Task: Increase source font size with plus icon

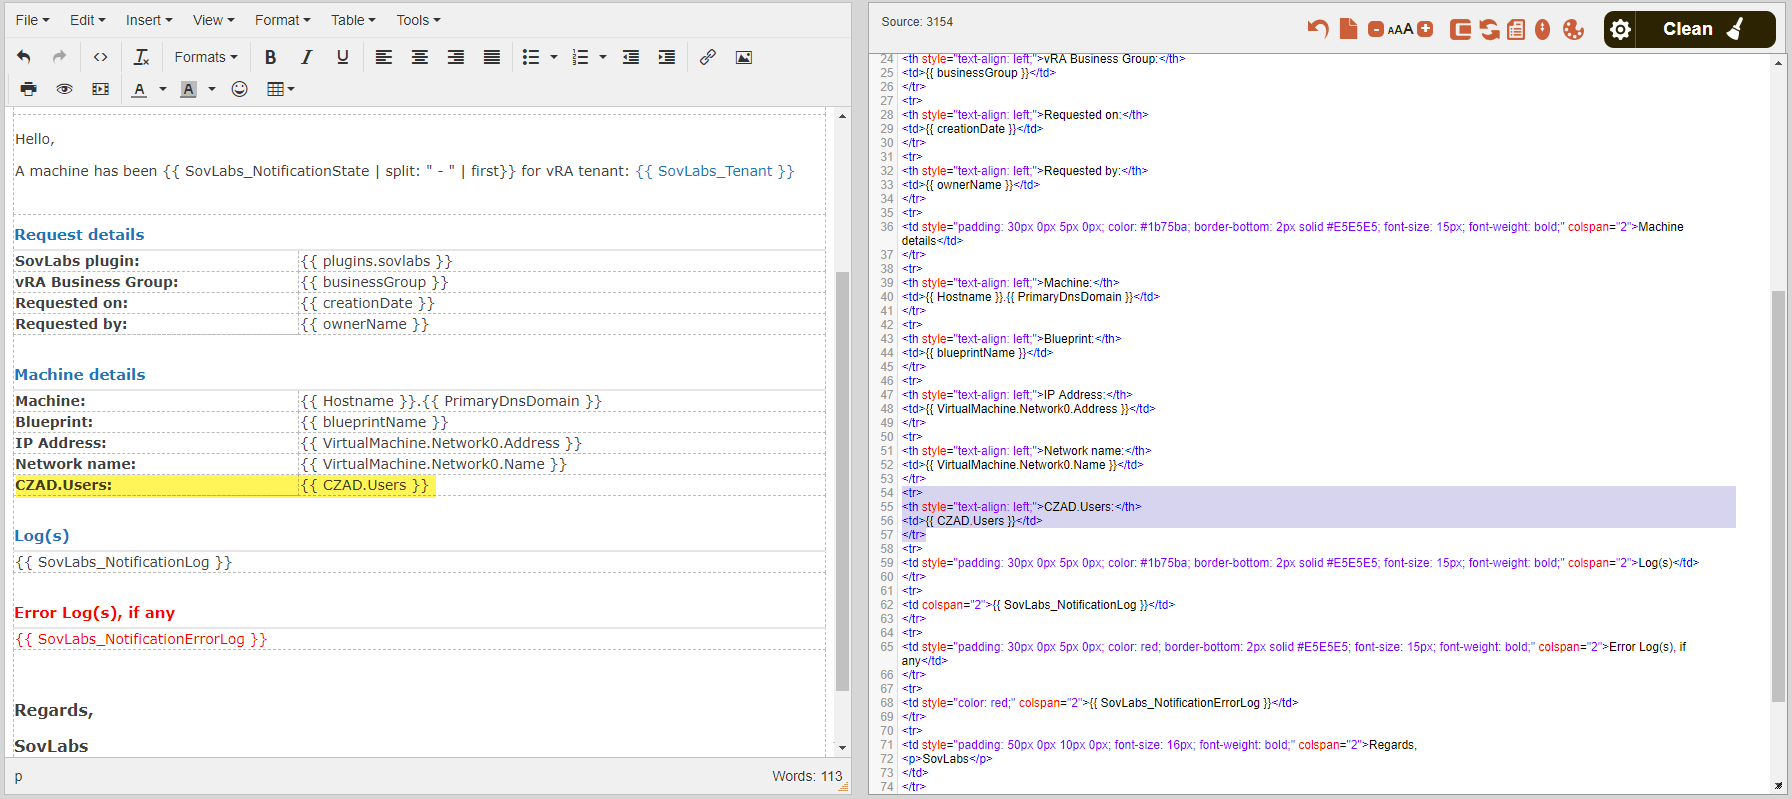Action: coord(1426,29)
